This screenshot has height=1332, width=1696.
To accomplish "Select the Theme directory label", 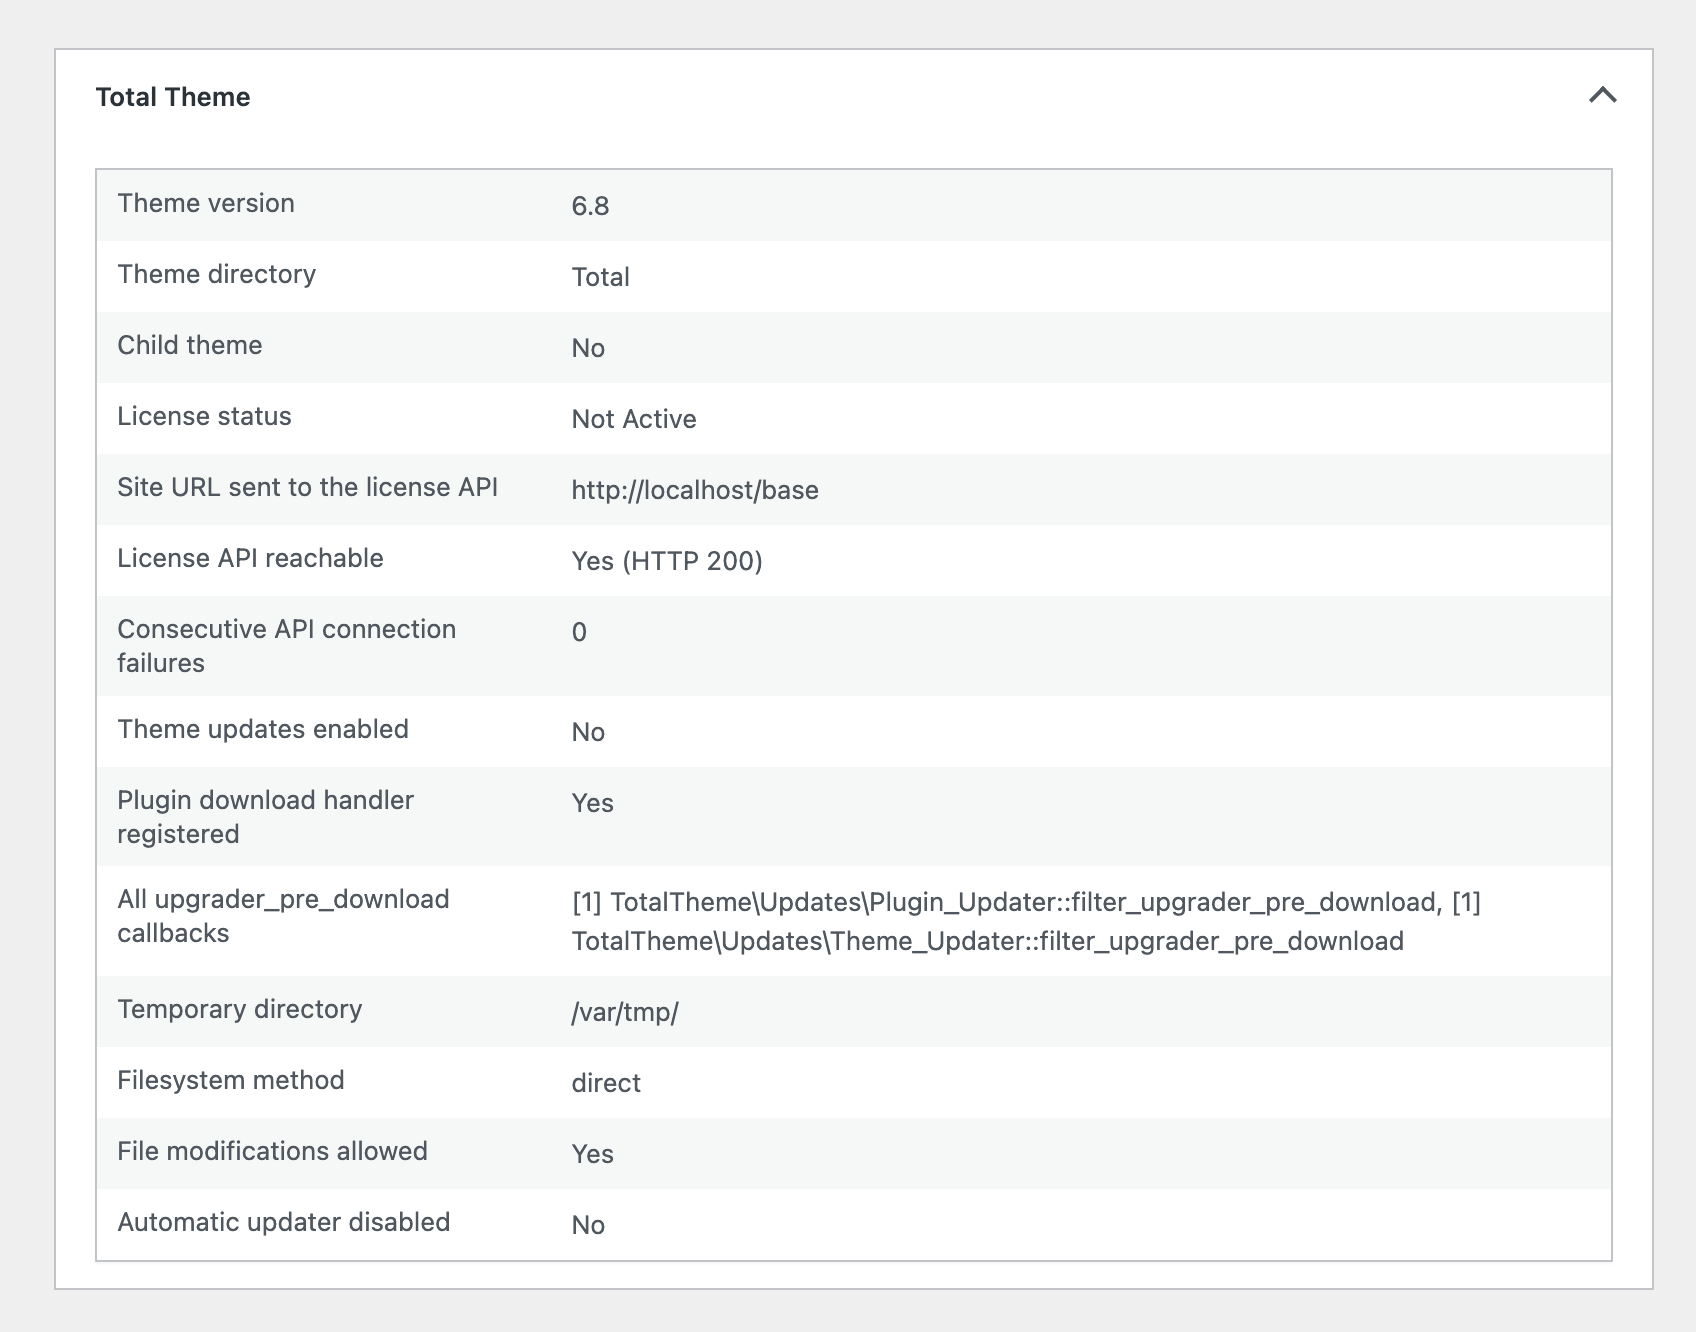I will (x=217, y=274).
